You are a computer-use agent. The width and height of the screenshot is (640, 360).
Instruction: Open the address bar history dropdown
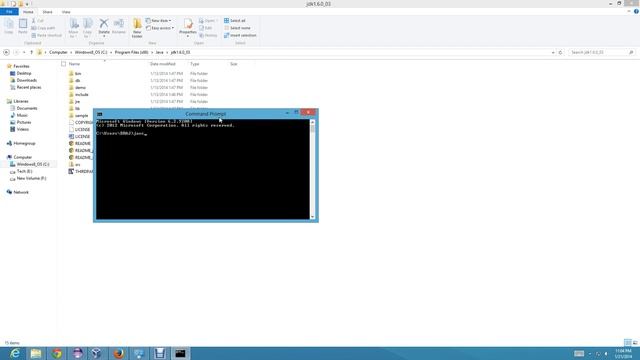point(553,52)
